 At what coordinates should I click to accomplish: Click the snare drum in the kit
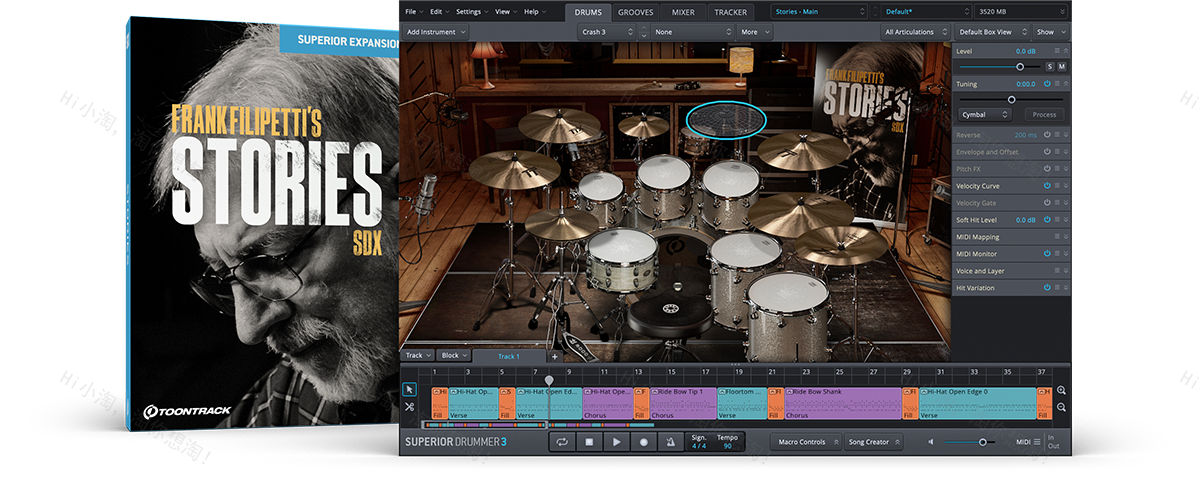pyautogui.click(x=622, y=258)
